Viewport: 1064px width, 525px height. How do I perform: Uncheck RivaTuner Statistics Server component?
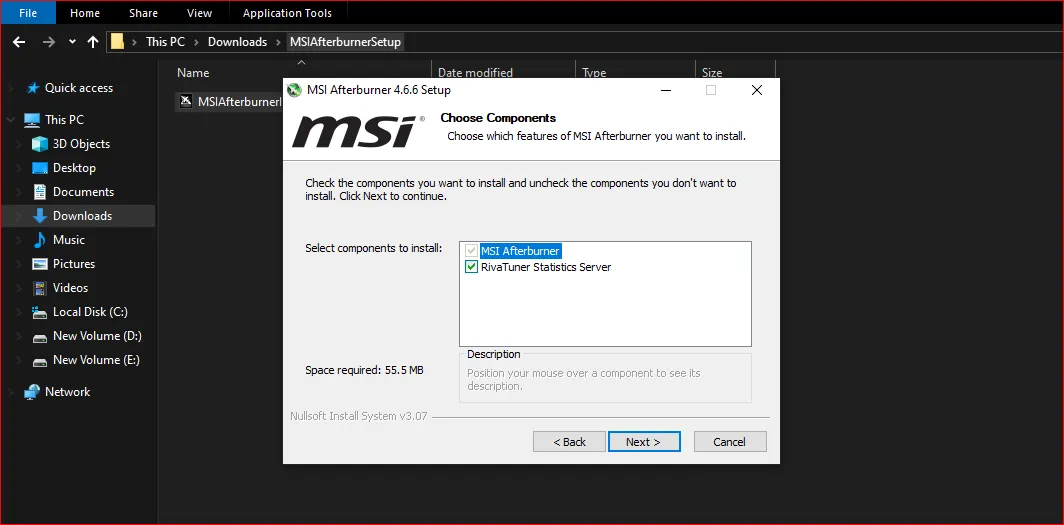pos(471,267)
